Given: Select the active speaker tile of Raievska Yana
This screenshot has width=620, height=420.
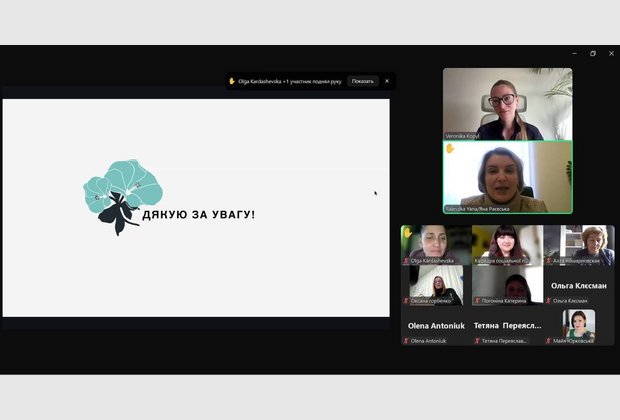Looking at the screenshot, I should 508,177.
